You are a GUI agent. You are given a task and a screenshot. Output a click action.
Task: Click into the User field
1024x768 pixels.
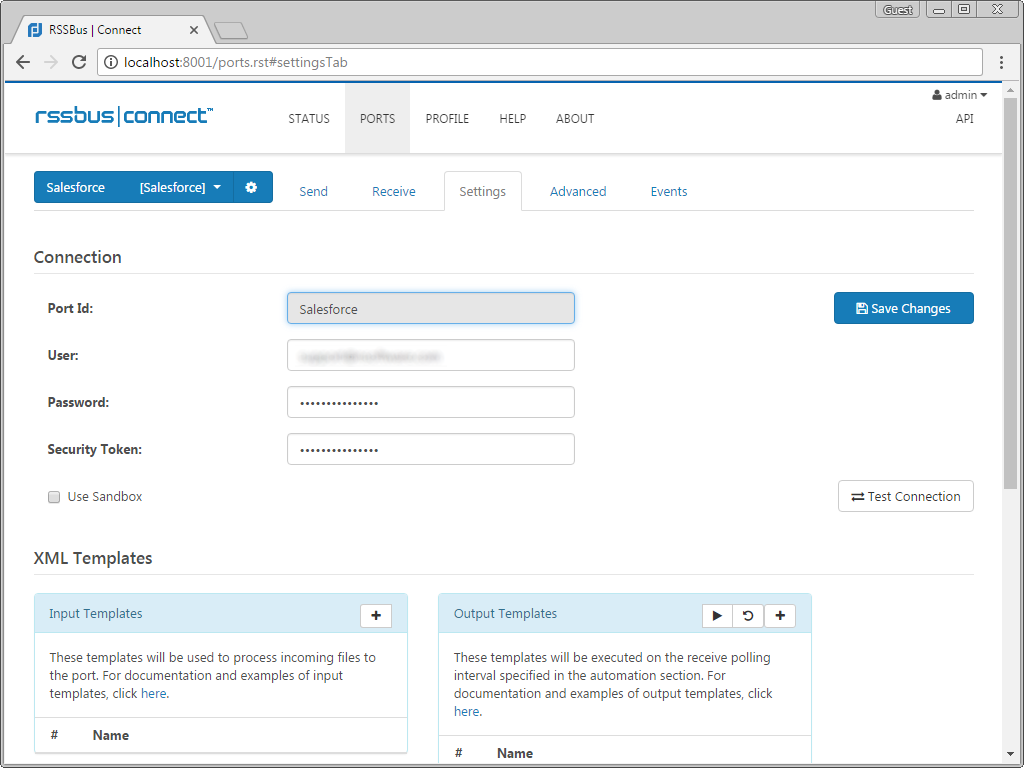(x=431, y=355)
